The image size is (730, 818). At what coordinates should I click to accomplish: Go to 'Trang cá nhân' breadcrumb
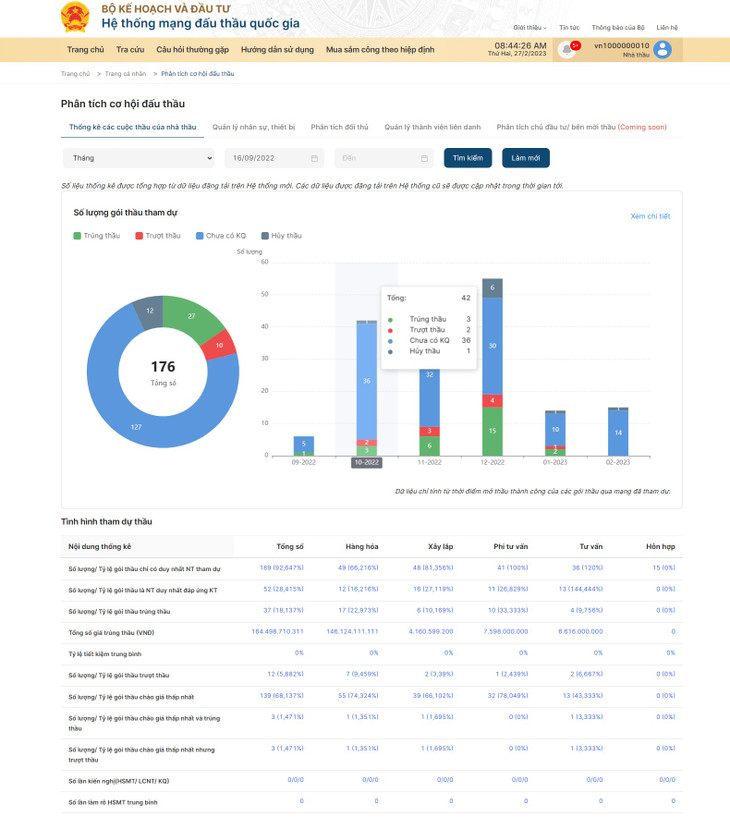pos(125,74)
